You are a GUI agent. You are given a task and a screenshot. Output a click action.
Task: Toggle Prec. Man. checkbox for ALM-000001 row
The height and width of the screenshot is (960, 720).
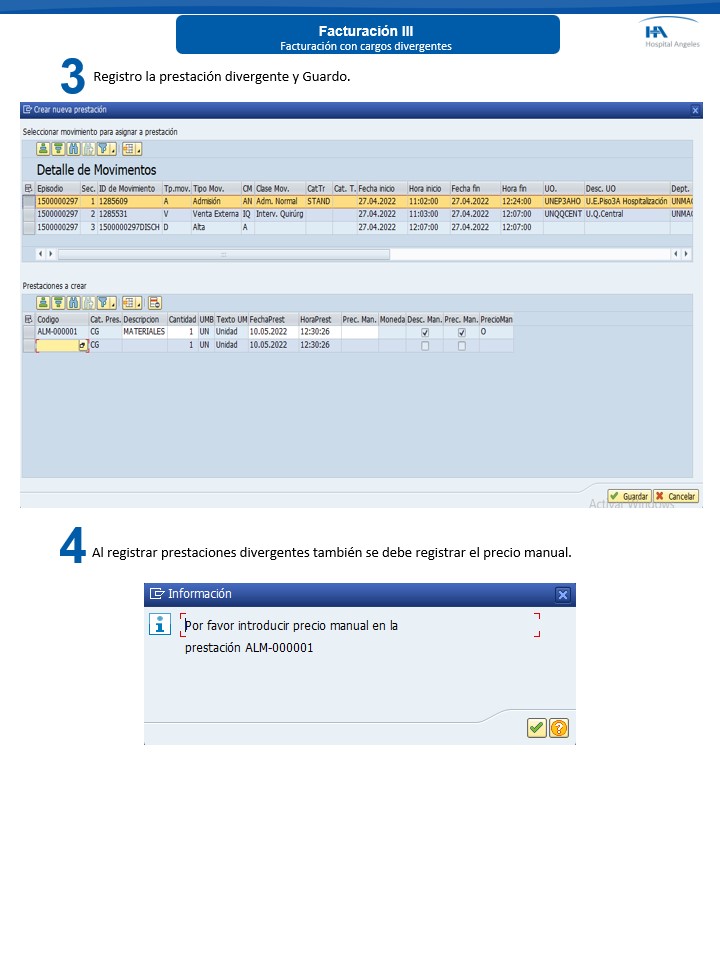point(461,332)
